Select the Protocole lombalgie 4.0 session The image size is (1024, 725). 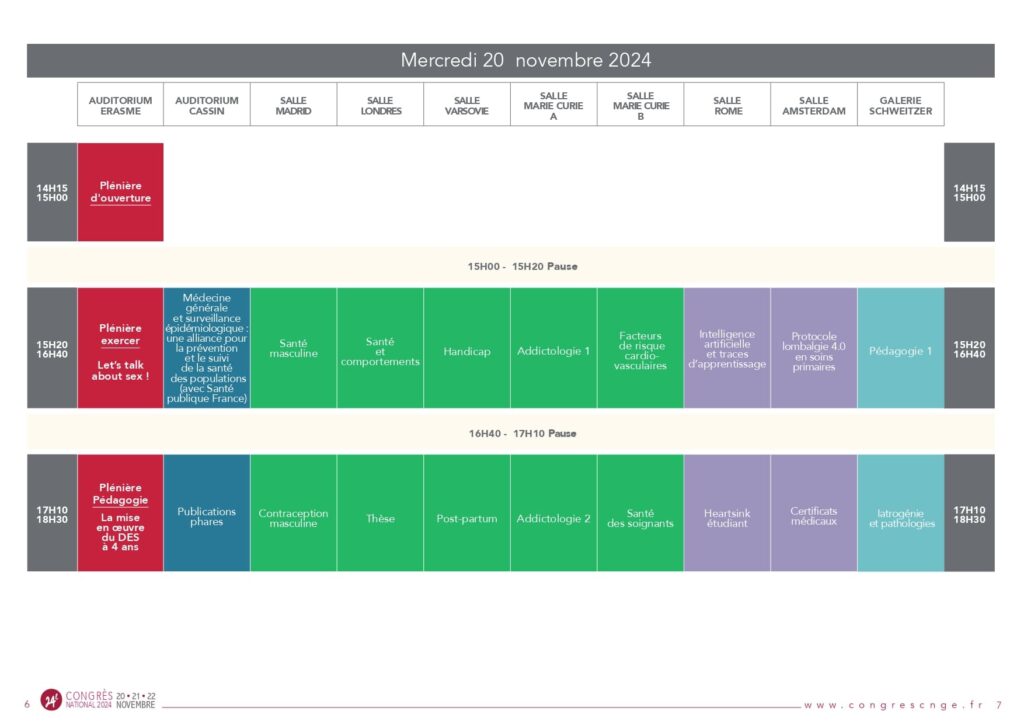(x=814, y=348)
